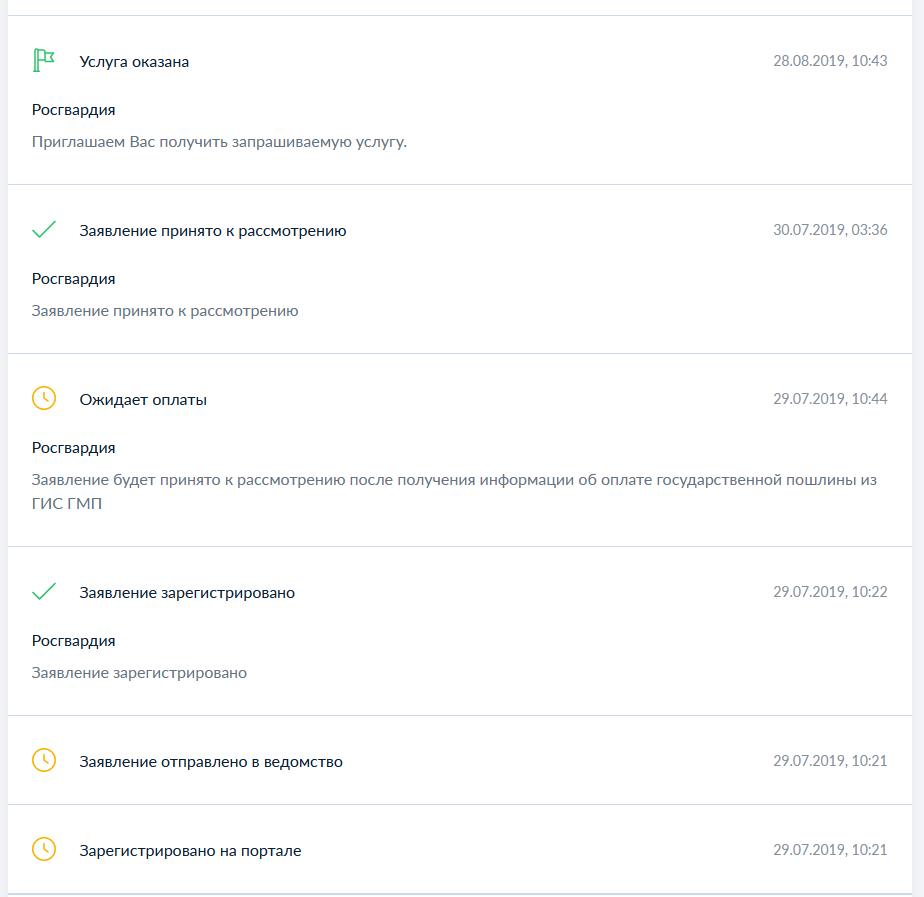The height and width of the screenshot is (897, 924).
Task: Click the clock icon beside Ожидает оплаты
Action: click(44, 398)
